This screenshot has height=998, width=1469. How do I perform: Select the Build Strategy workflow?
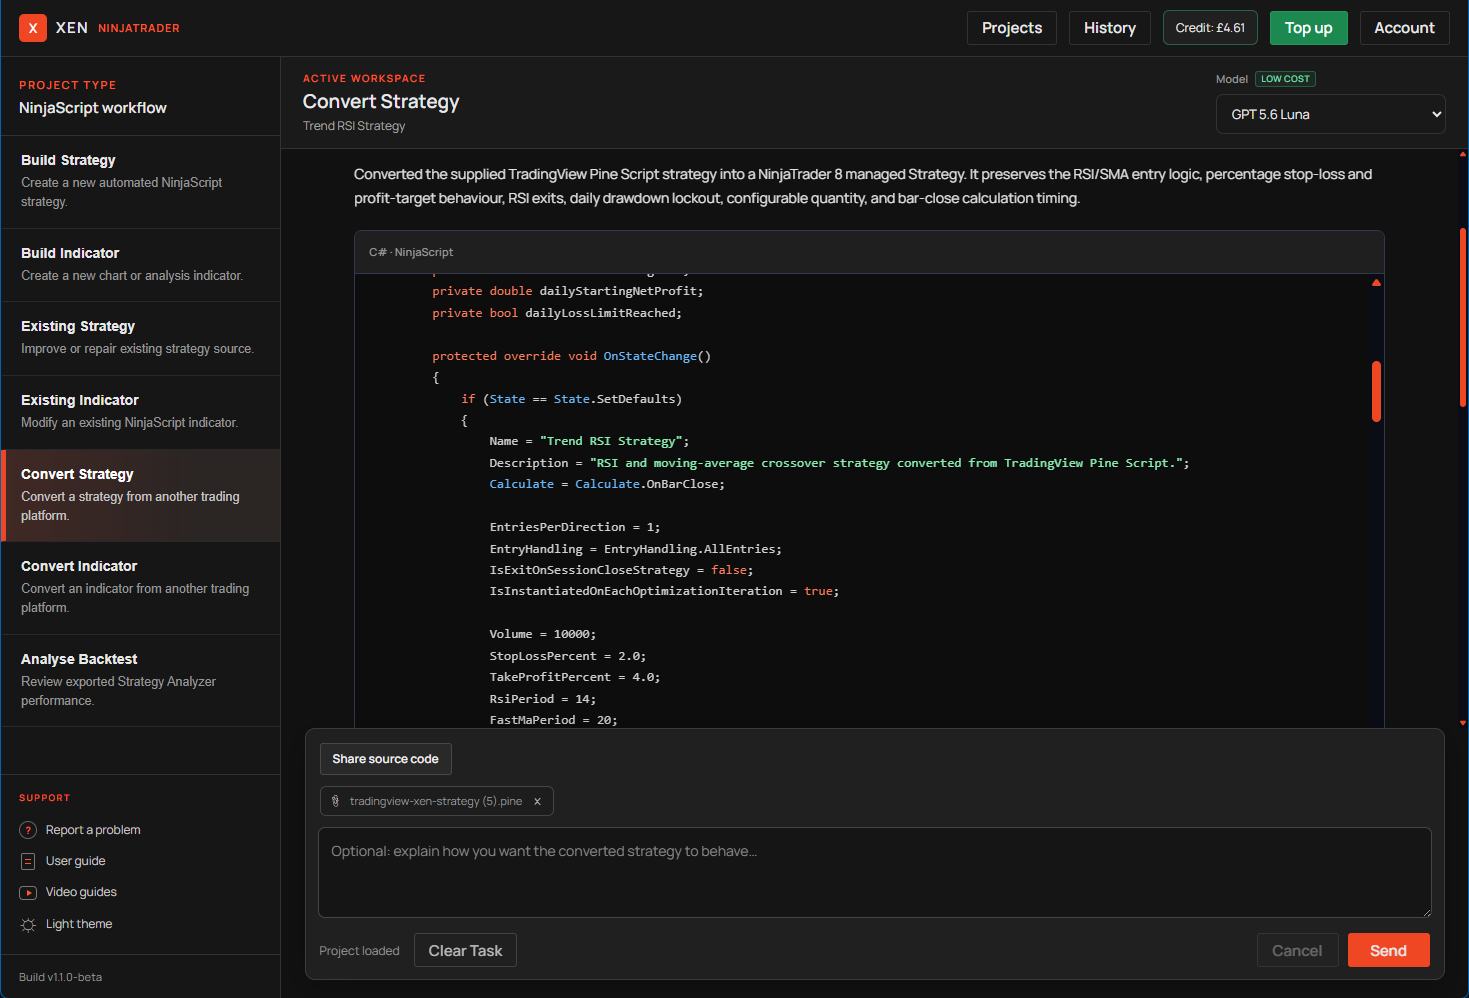(141, 181)
